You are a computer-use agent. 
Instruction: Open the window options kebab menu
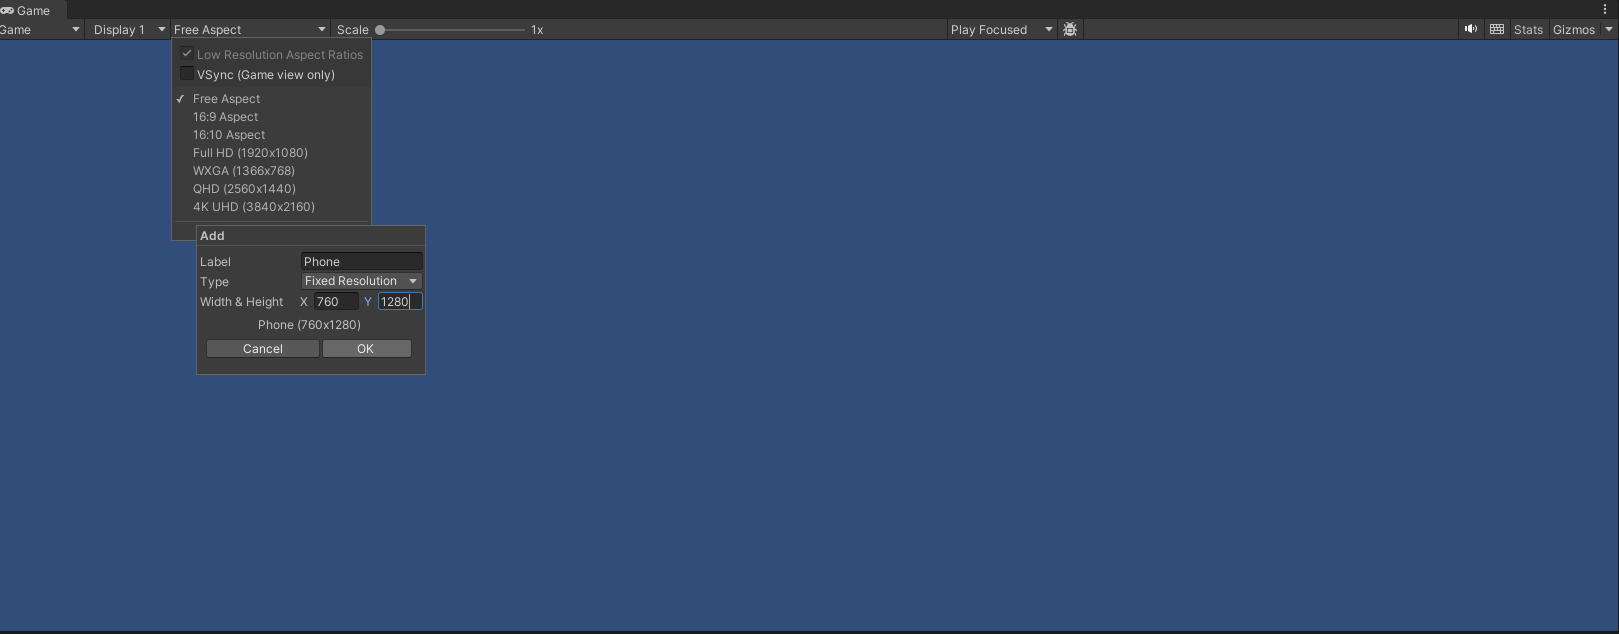pos(1605,9)
